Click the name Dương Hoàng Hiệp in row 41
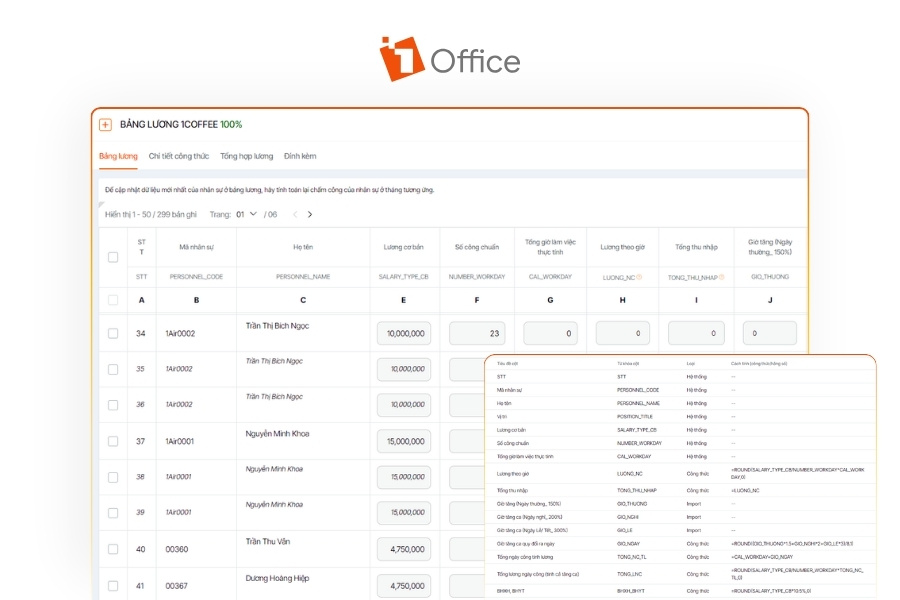The height and width of the screenshot is (600, 900). pyautogui.click(x=277, y=578)
